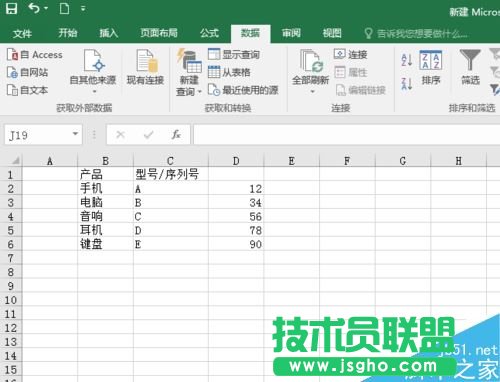500x382 pixels.
Task: Click 显示查询 in Get & Transform
Action: (x=234, y=54)
